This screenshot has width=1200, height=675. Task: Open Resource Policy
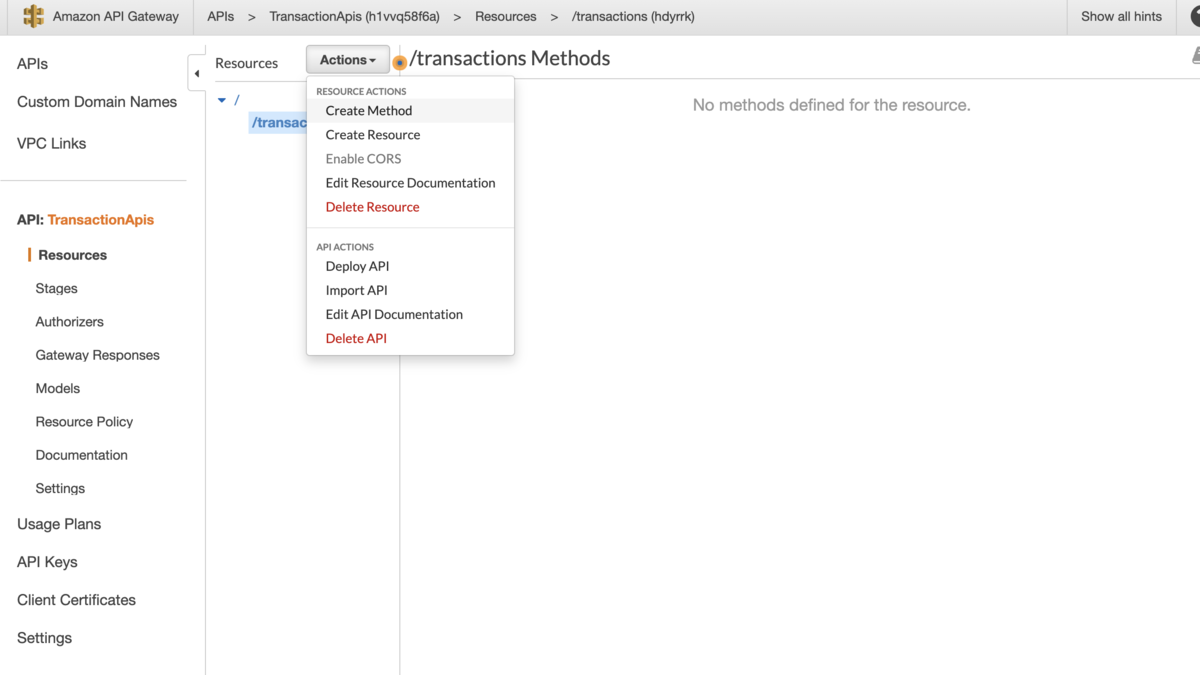(84, 421)
